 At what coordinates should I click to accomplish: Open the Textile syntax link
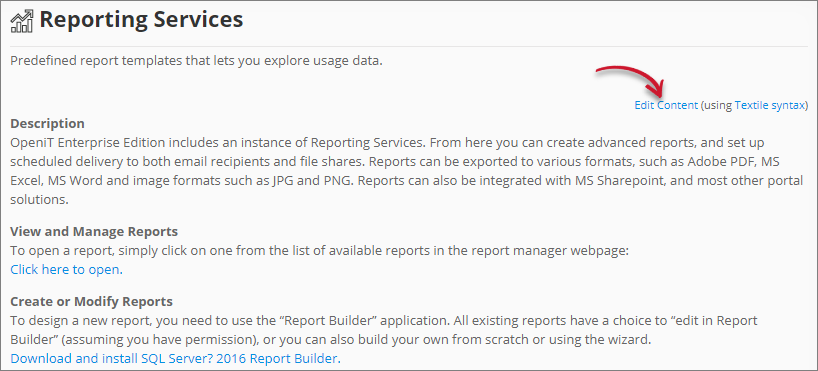click(769, 105)
